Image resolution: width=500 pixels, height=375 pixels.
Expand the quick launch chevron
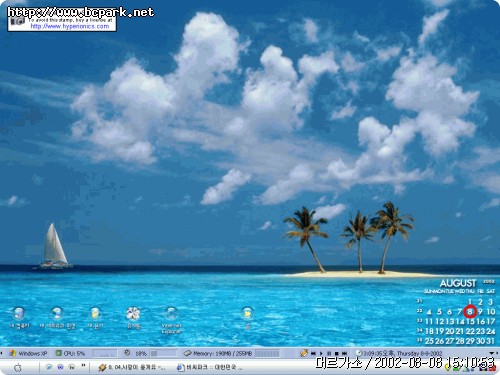[83, 366]
